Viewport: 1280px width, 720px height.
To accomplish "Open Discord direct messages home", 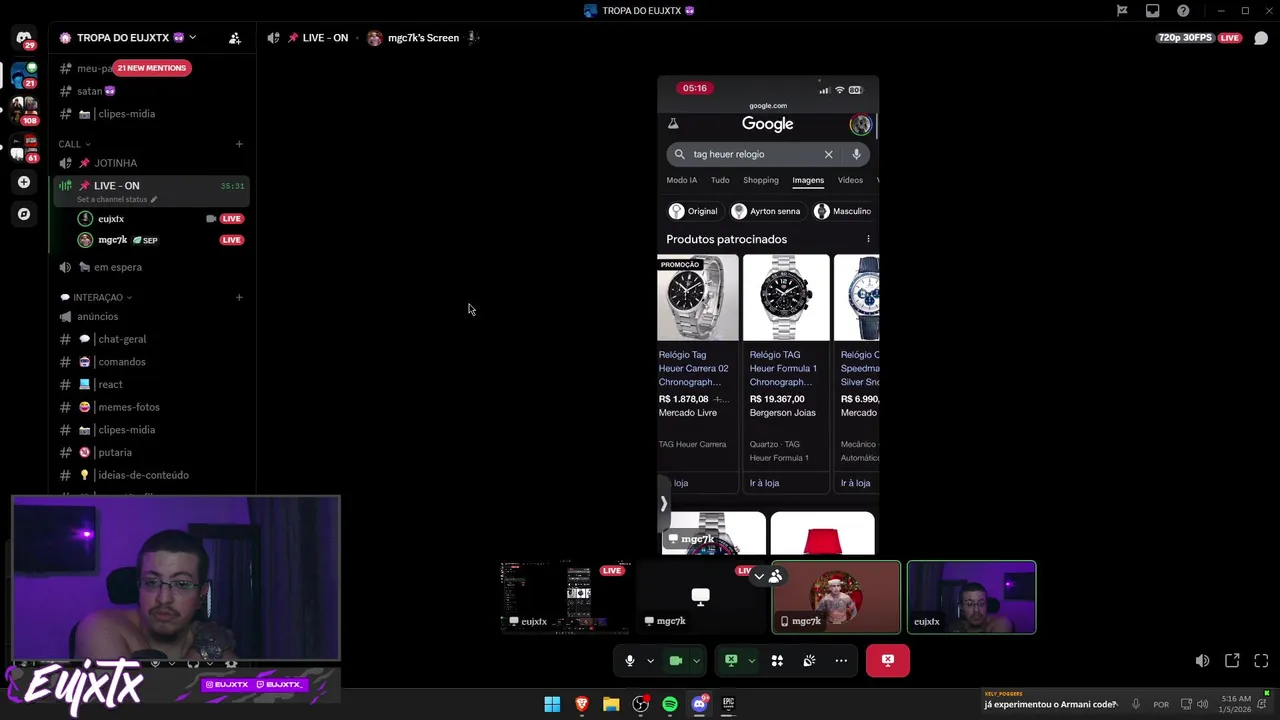I will 23,39.
